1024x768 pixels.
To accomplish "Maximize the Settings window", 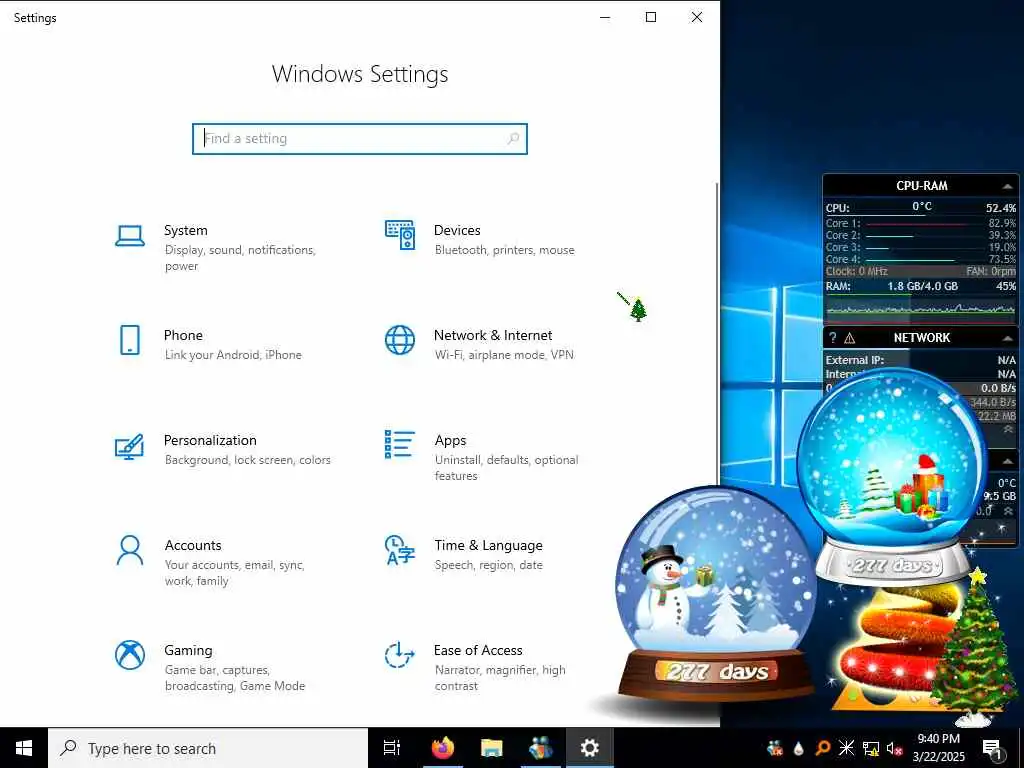I will 651,18.
